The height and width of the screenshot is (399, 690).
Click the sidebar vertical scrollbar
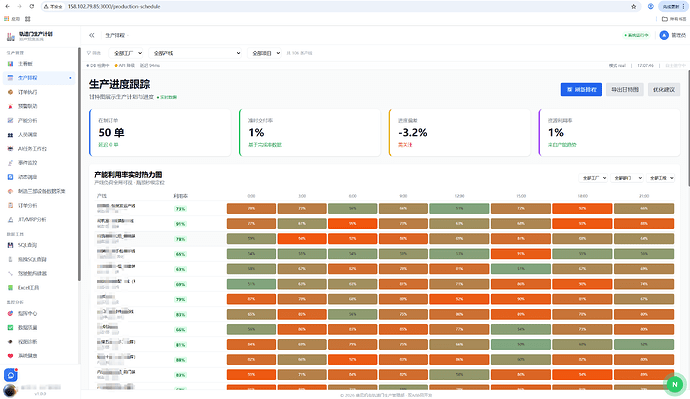point(79,164)
